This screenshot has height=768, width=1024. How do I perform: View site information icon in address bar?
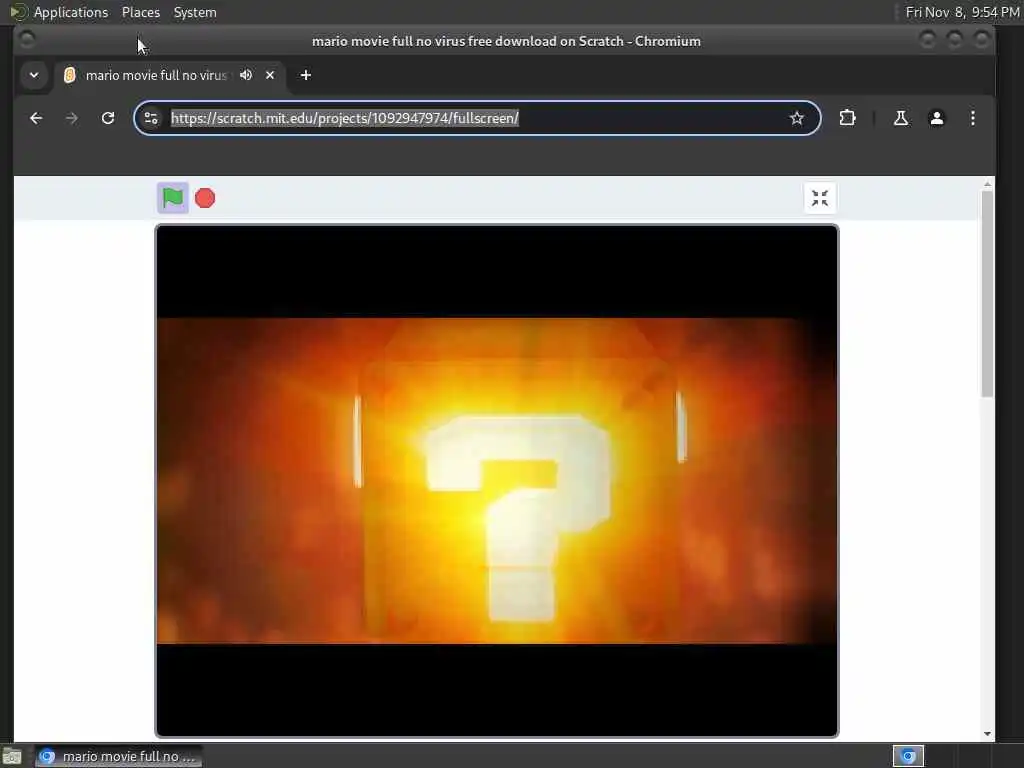click(152, 118)
